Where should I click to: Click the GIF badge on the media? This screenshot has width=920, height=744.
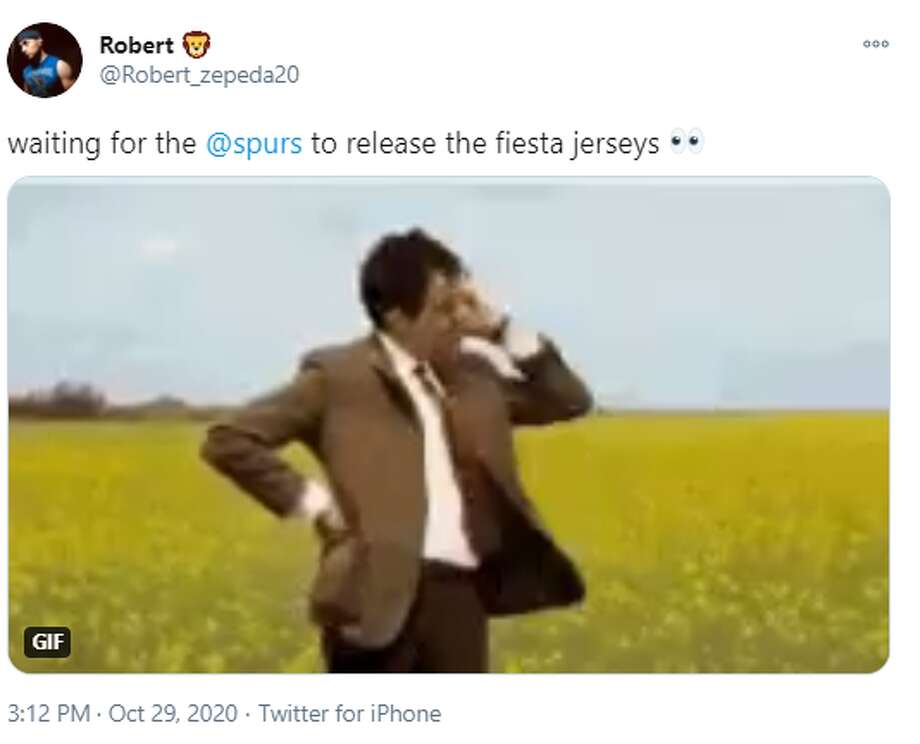pyautogui.click(x=47, y=641)
